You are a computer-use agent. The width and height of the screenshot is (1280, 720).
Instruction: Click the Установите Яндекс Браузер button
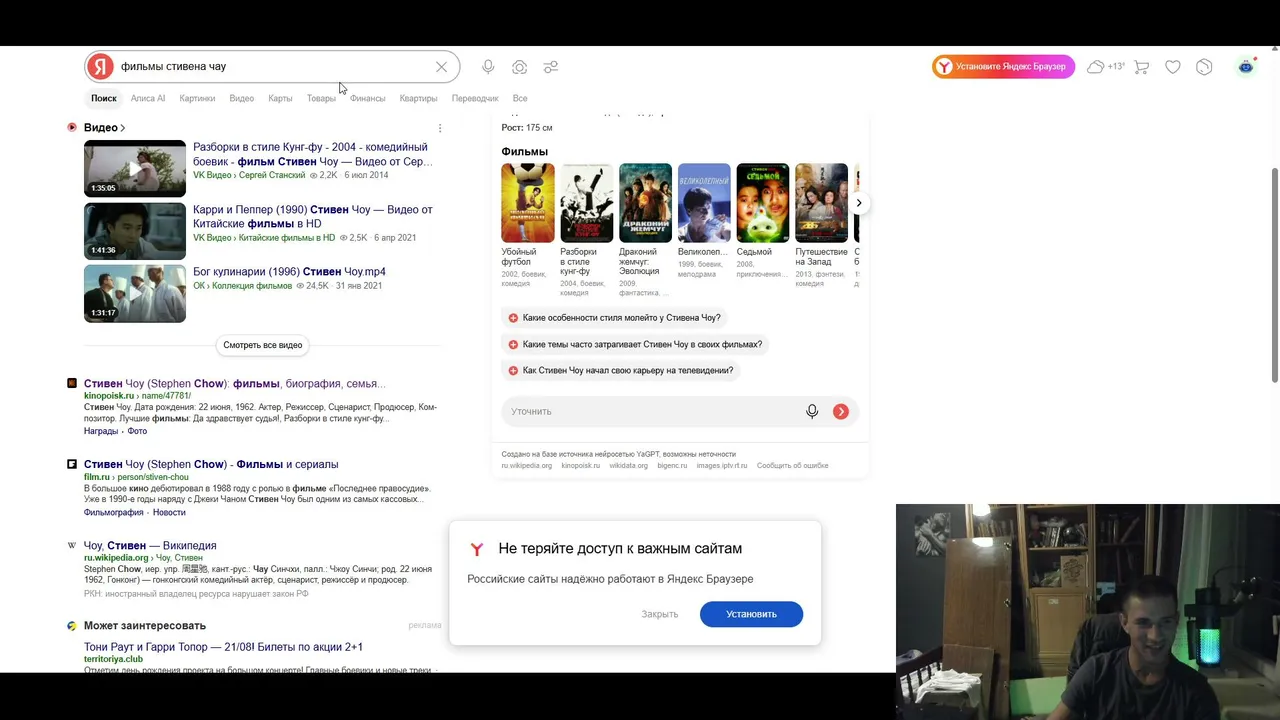[x=1003, y=67]
